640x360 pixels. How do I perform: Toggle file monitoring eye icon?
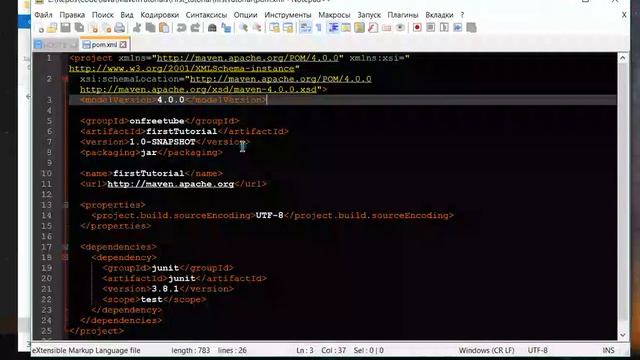(x=400, y=28)
